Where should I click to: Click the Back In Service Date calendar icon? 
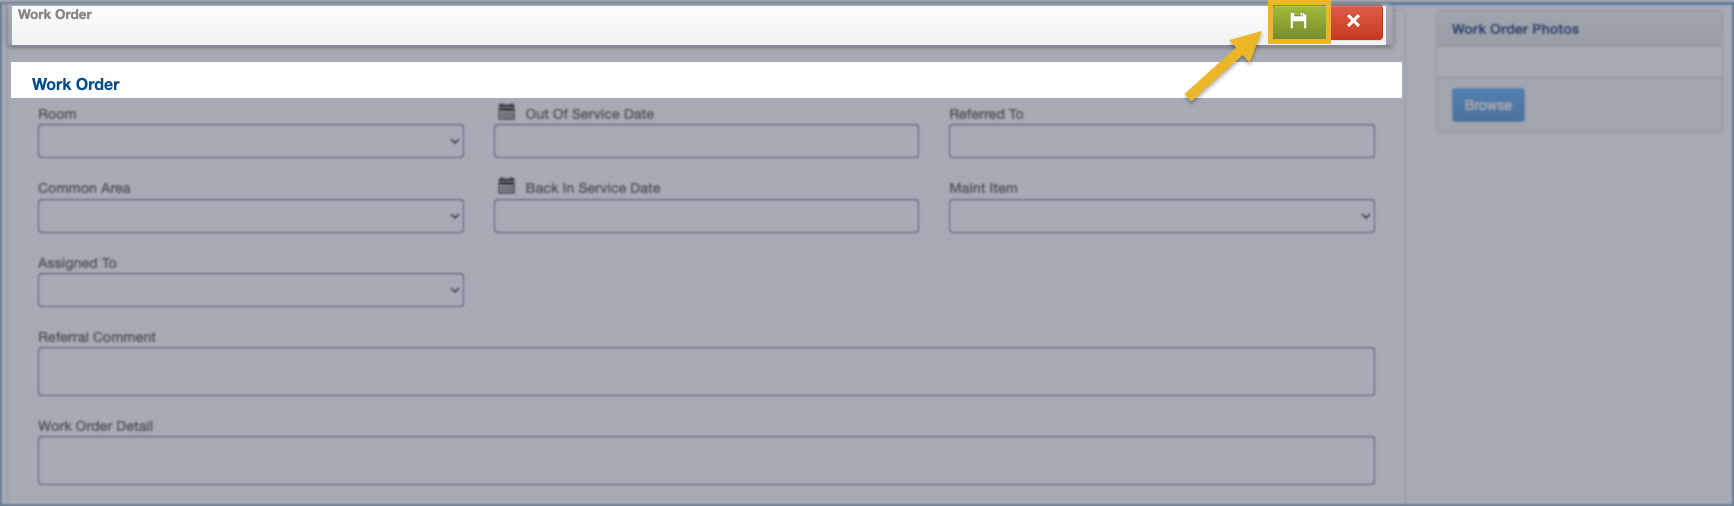(x=507, y=186)
